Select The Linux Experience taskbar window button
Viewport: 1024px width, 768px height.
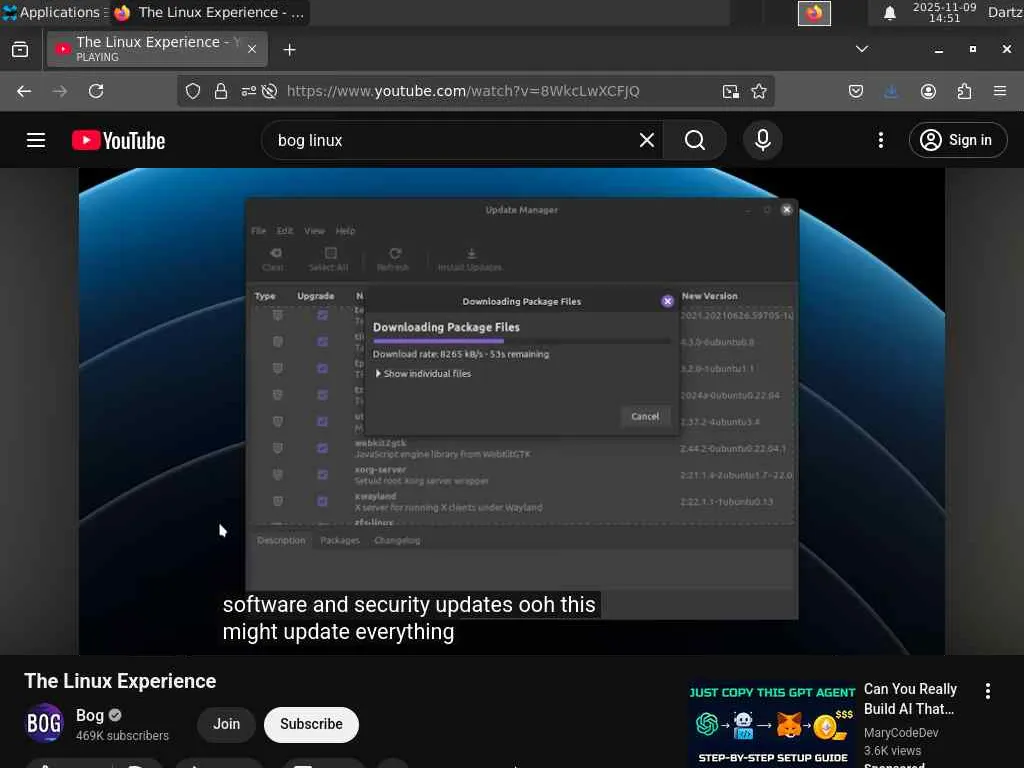click(210, 12)
